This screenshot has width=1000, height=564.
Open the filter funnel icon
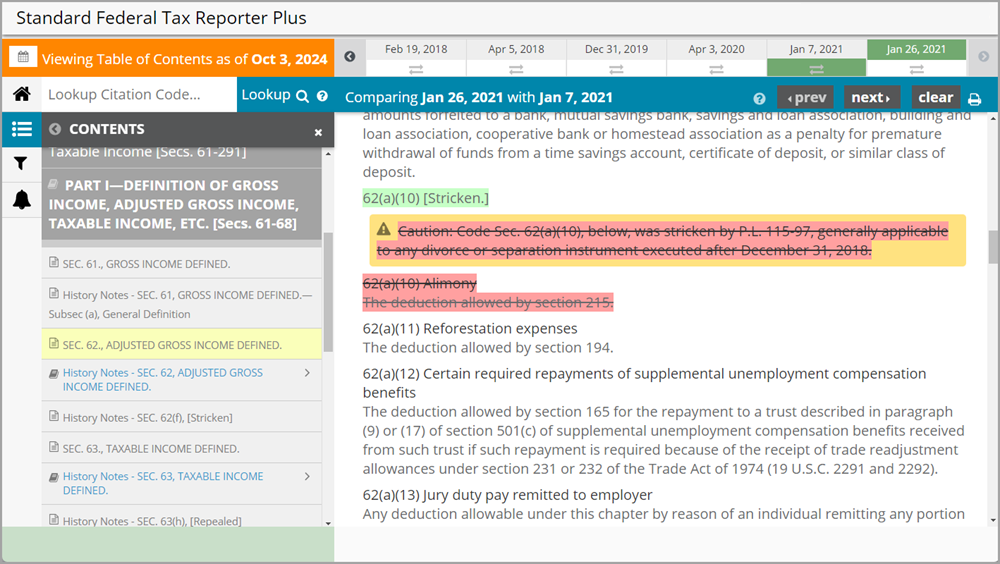[x=21, y=164]
